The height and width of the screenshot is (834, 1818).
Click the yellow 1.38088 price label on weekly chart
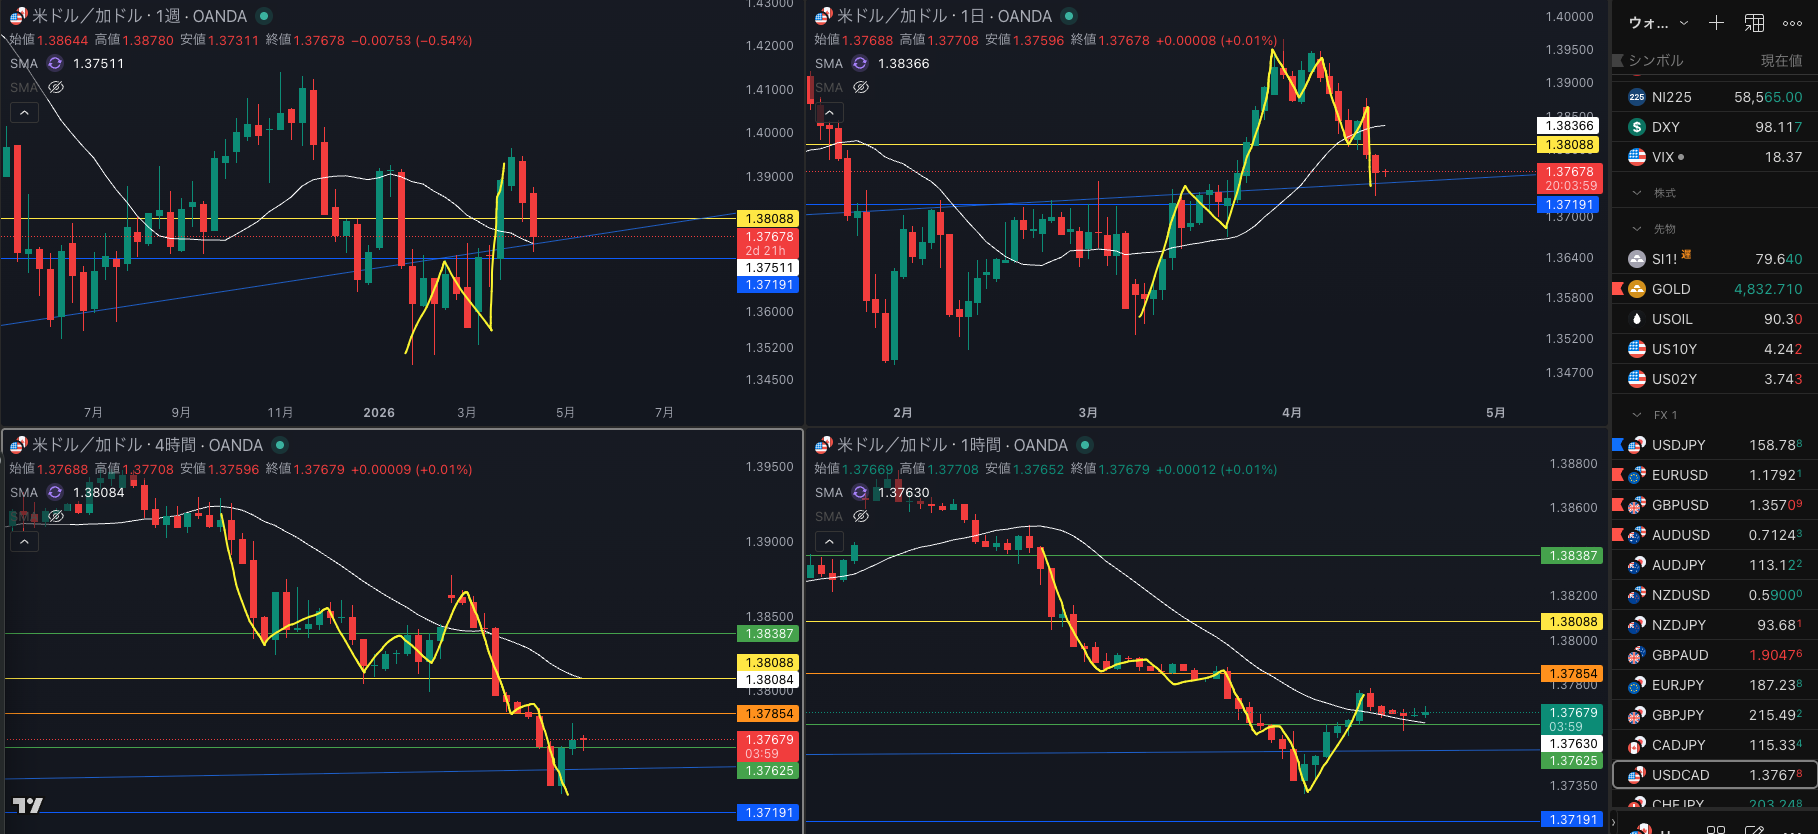point(769,218)
